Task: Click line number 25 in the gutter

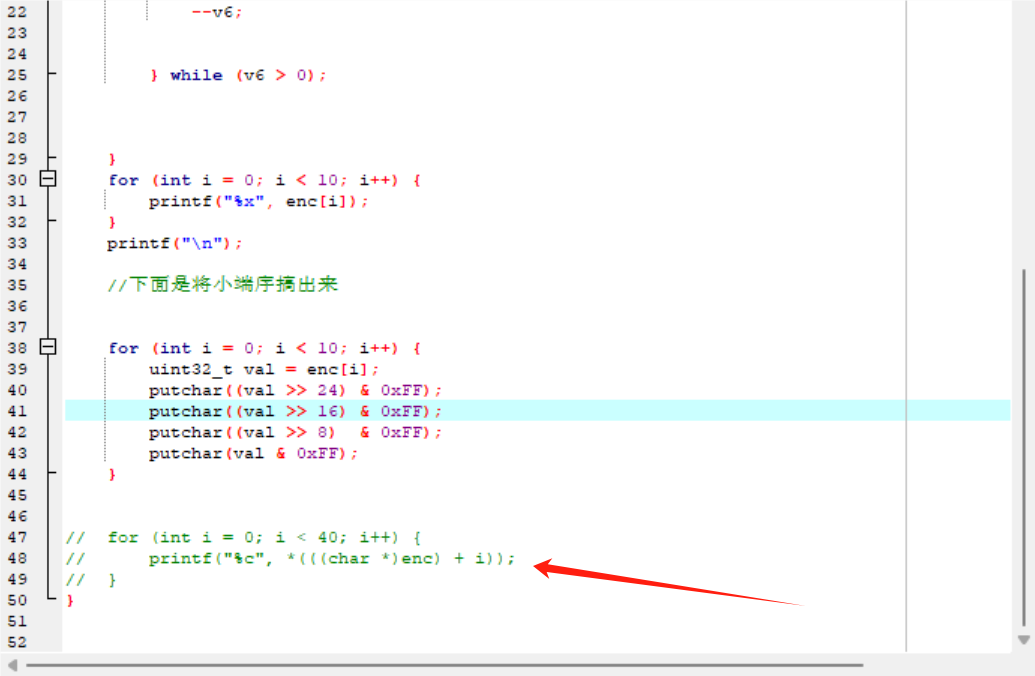Action: [x=17, y=75]
